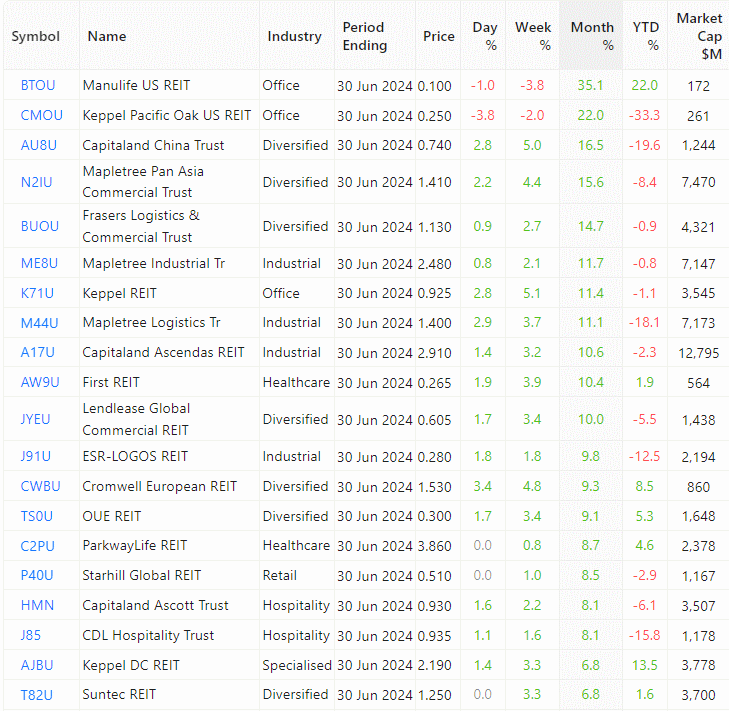729x711 pixels.
Task: Sort by the Period Ending header
Action: pyautogui.click(x=365, y=36)
